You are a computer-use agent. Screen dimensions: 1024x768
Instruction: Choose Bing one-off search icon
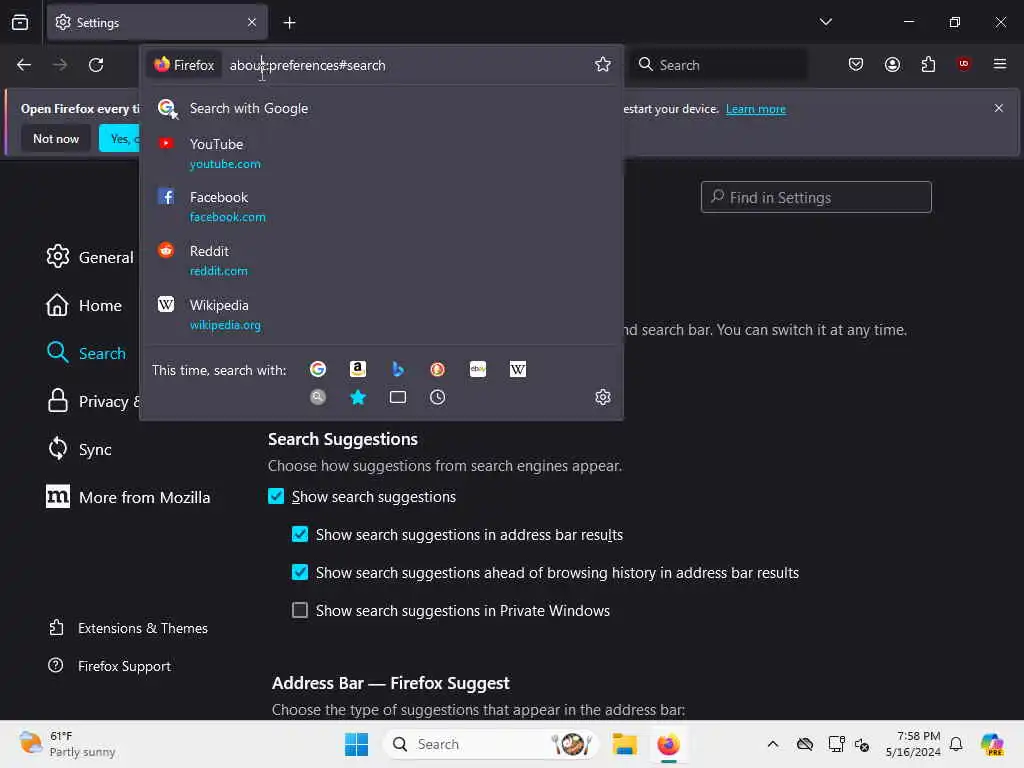click(x=398, y=370)
